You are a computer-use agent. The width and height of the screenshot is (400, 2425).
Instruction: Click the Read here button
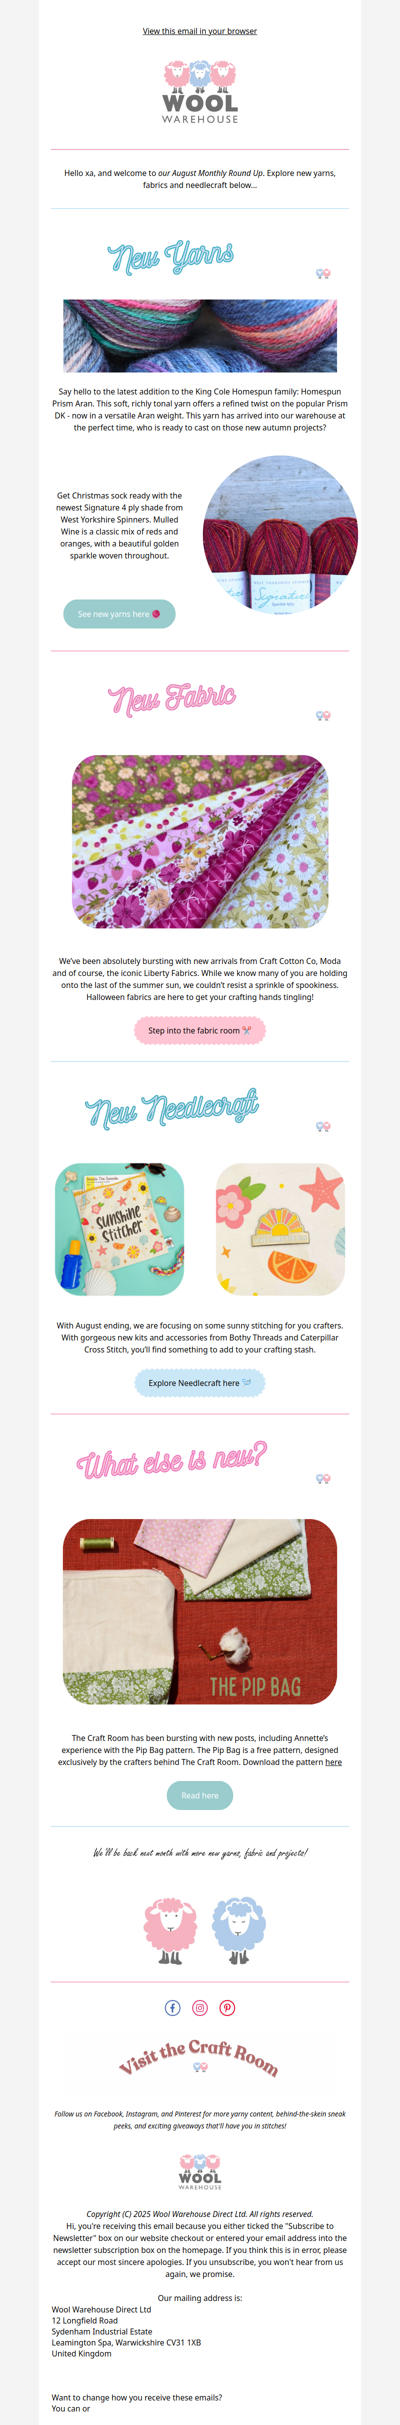pyautogui.click(x=200, y=1795)
